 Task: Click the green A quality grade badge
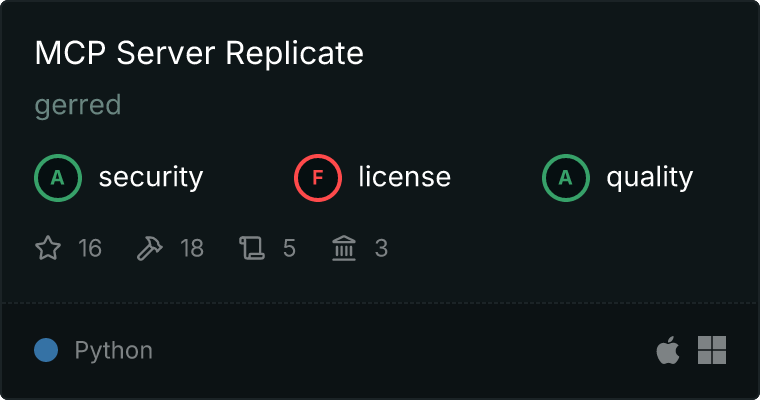click(x=566, y=178)
